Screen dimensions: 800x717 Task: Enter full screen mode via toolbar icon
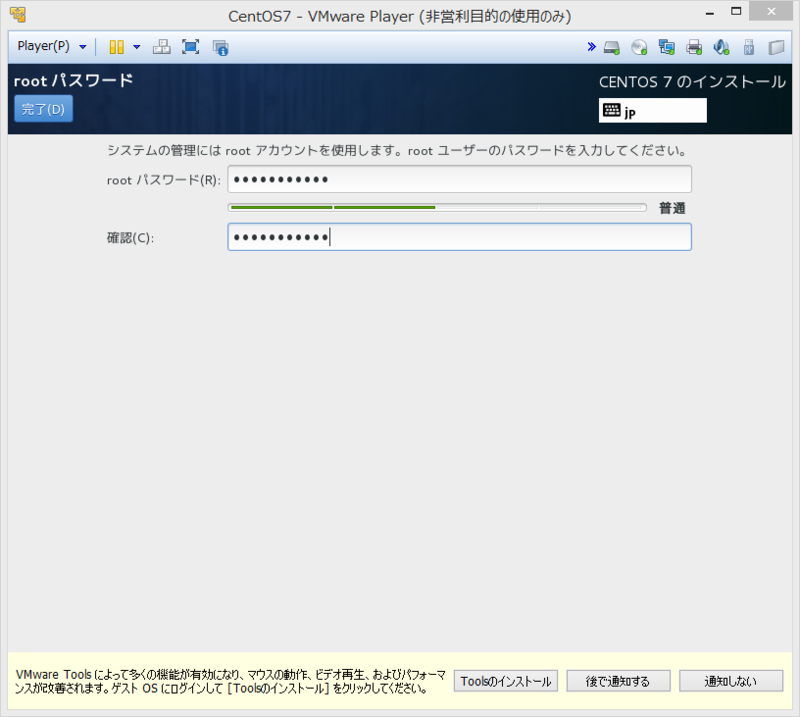point(190,46)
